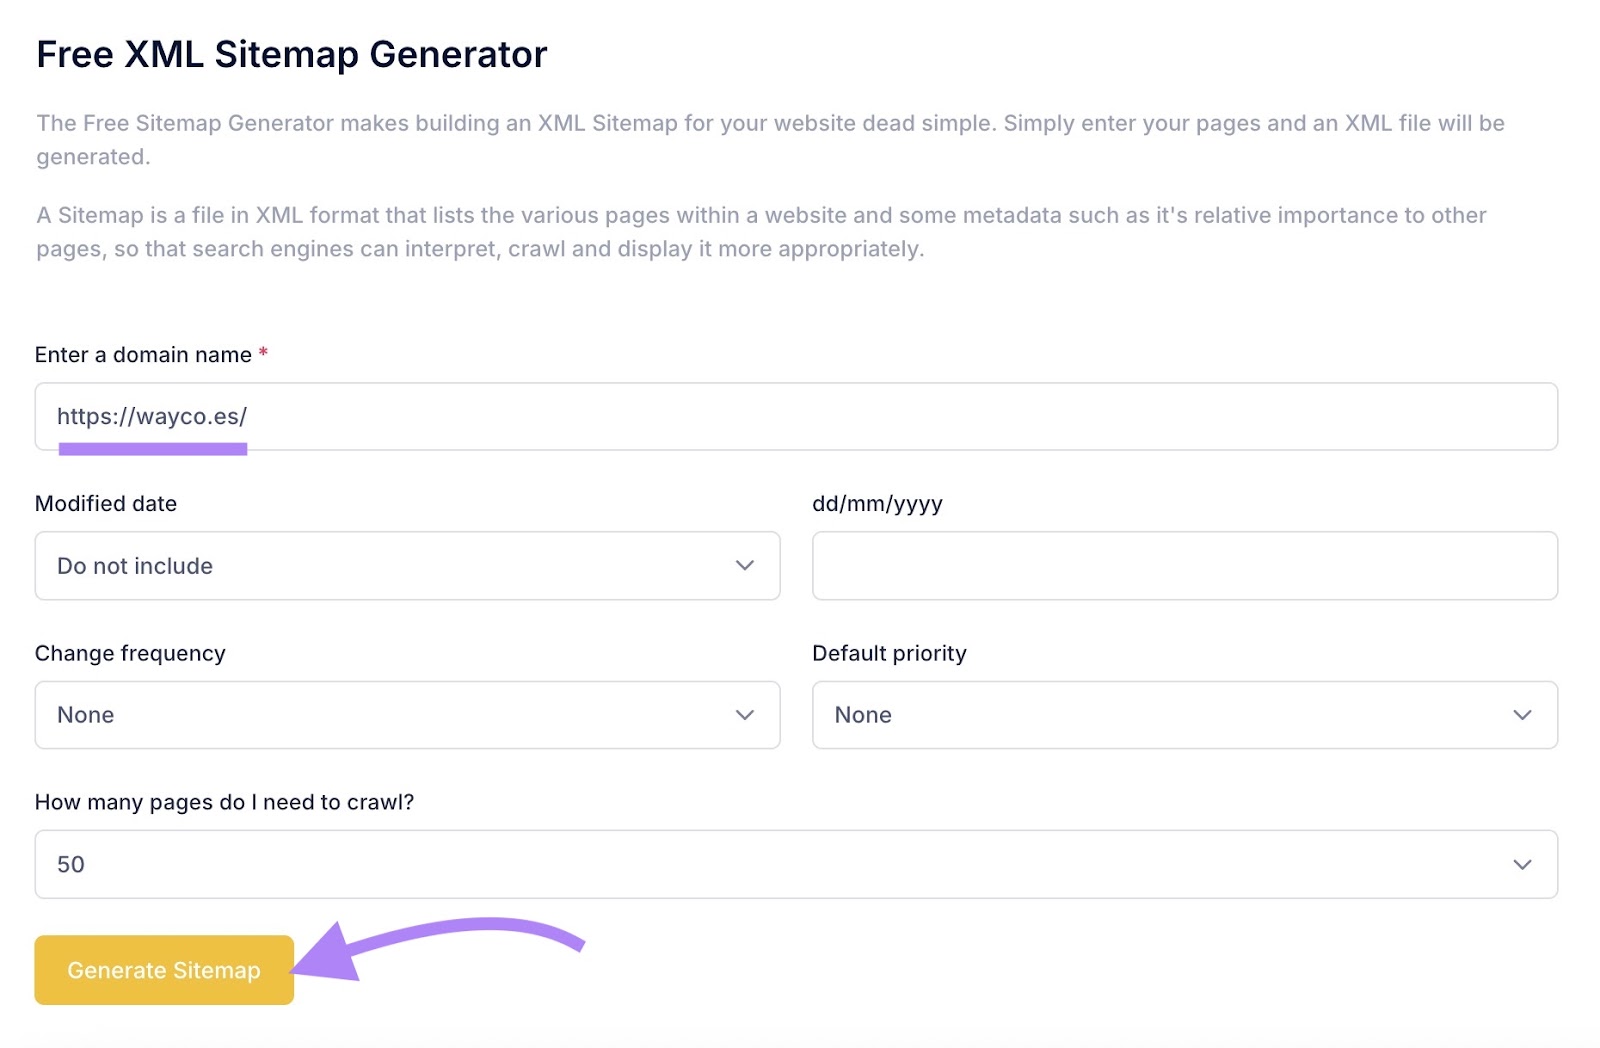Click the pages to crawl dropdown chevron
The height and width of the screenshot is (1048, 1600).
click(x=1522, y=864)
